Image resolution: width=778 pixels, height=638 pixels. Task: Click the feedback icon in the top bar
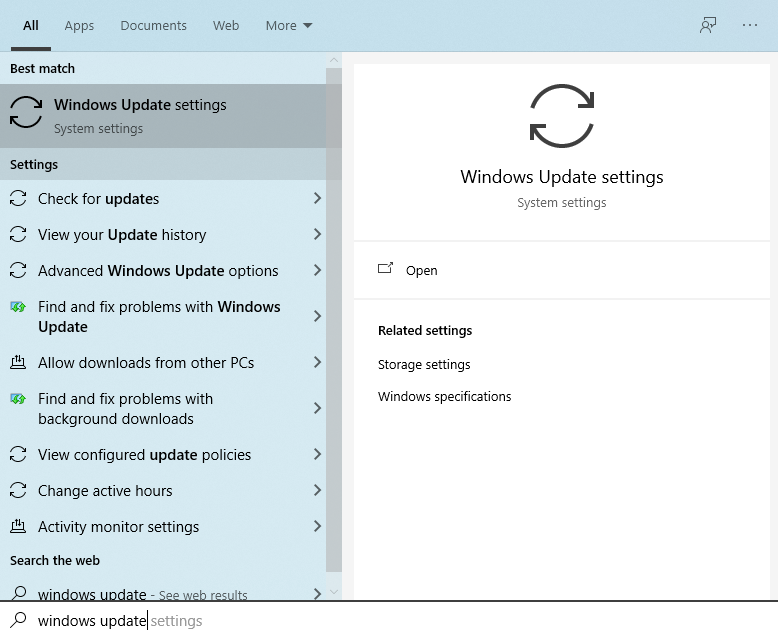708,25
